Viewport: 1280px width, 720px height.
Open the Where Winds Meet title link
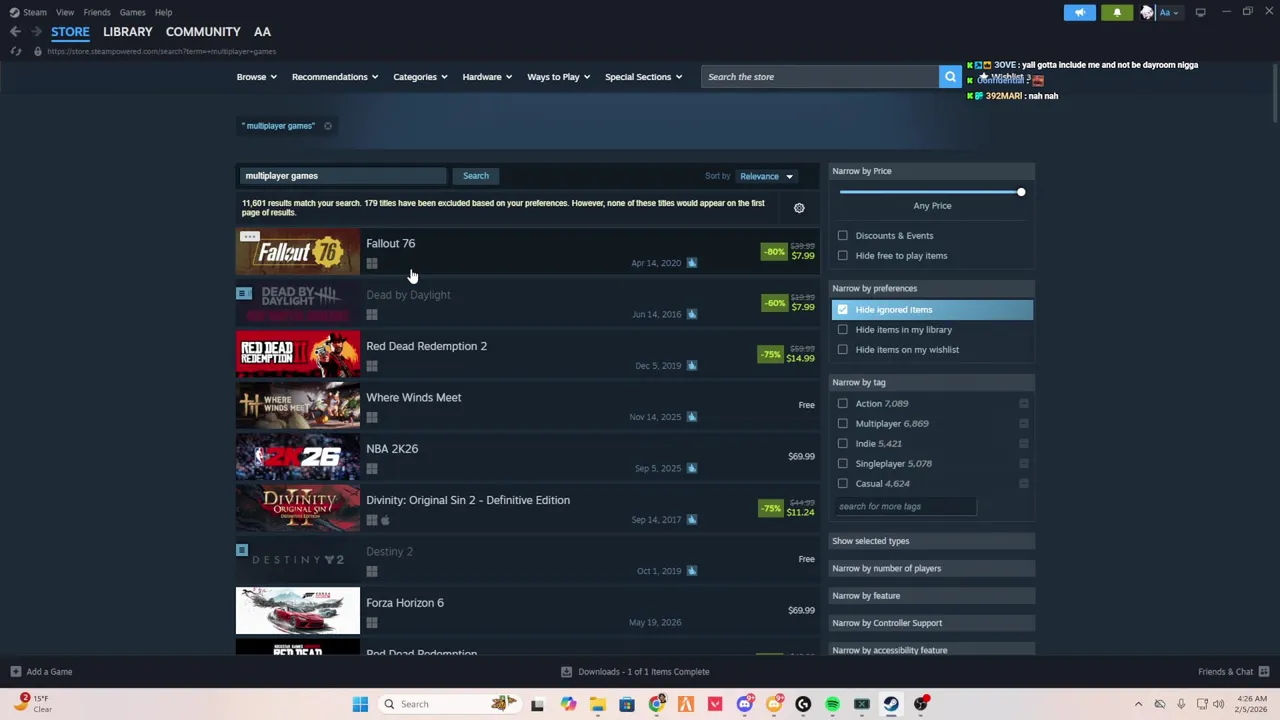pos(413,397)
